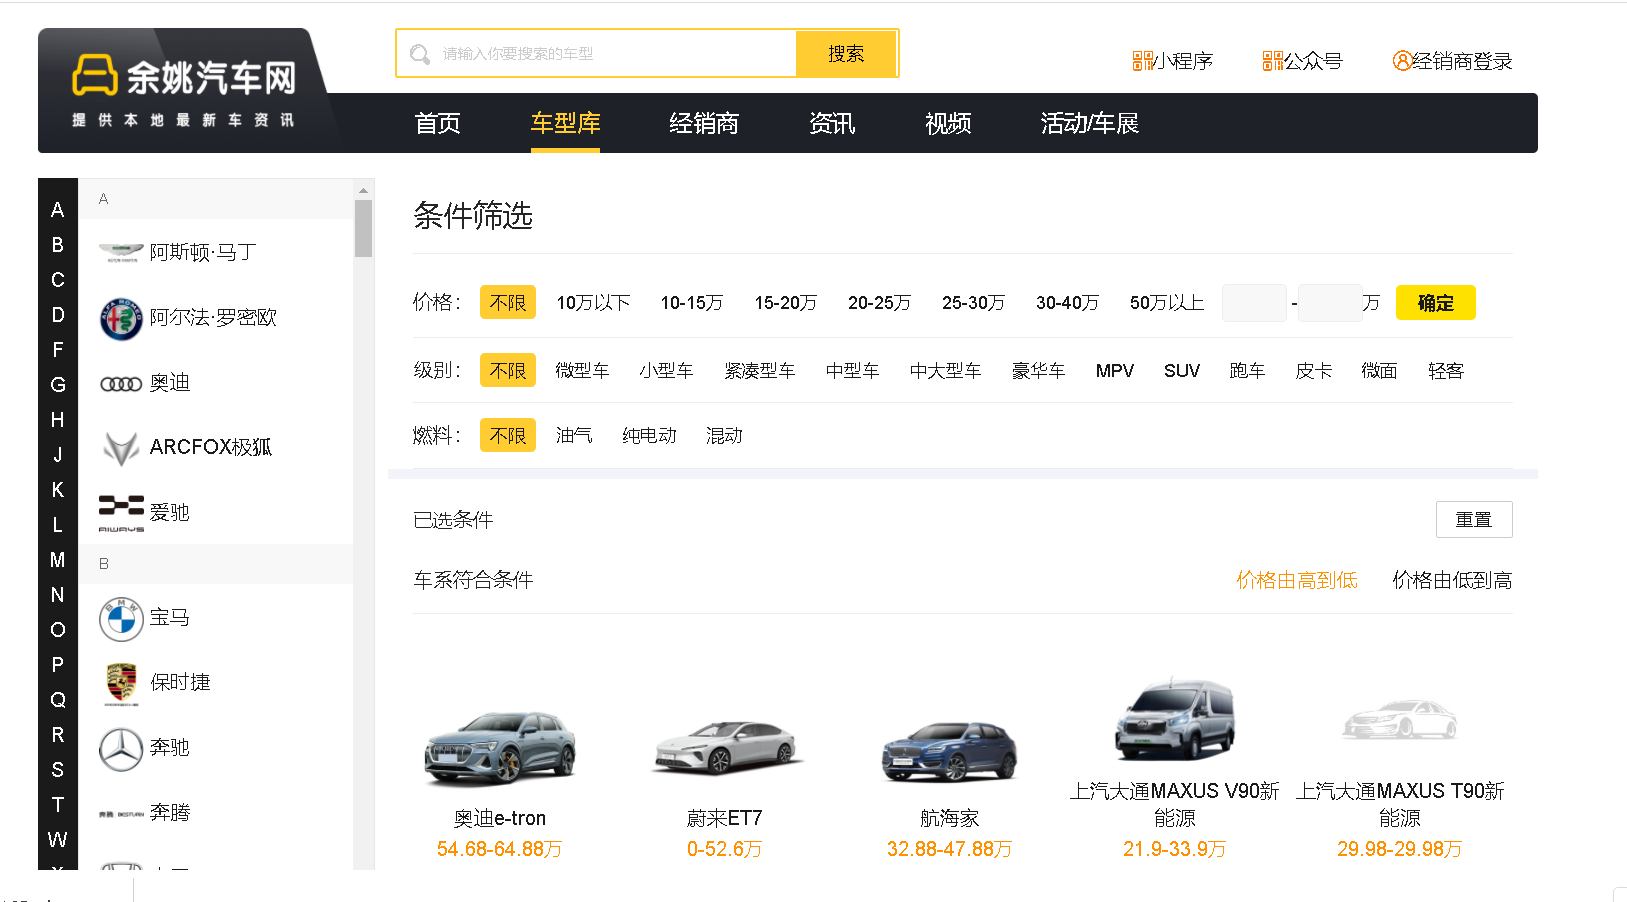The width and height of the screenshot is (1627, 902).
Task: Open the MAXUS T90 car image
Action: click(1399, 720)
